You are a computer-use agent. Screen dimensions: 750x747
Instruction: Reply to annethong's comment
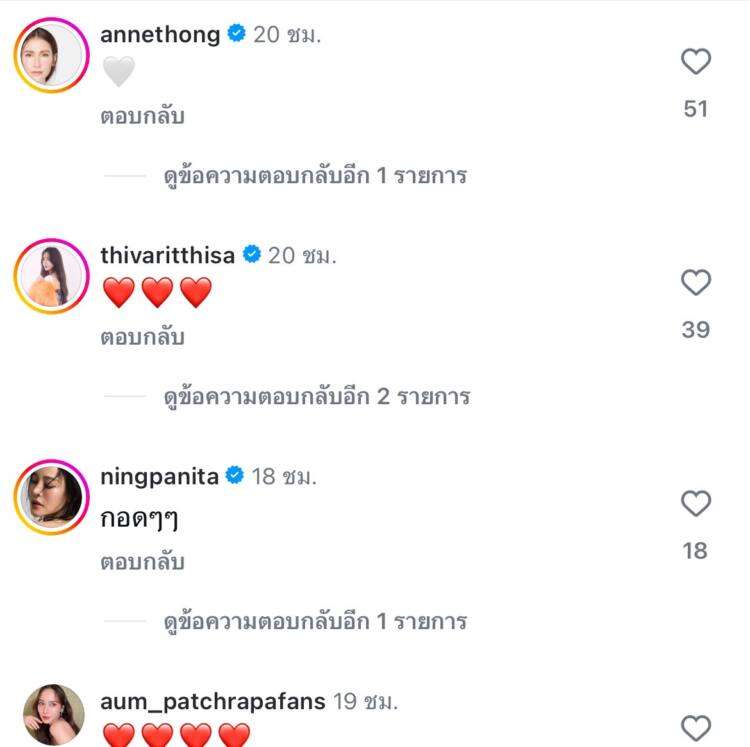pyautogui.click(x=143, y=116)
